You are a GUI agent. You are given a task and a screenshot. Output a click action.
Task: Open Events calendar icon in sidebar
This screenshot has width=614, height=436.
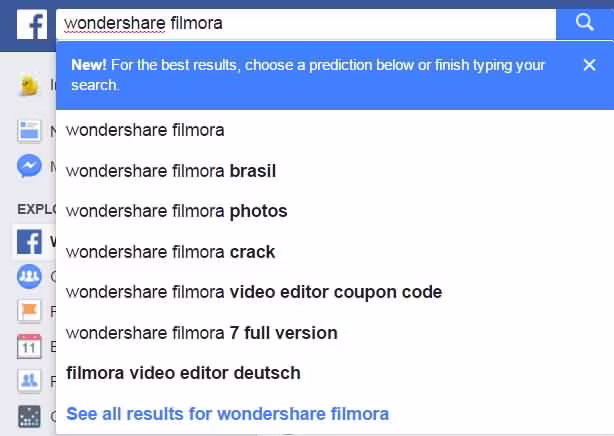coord(30,347)
